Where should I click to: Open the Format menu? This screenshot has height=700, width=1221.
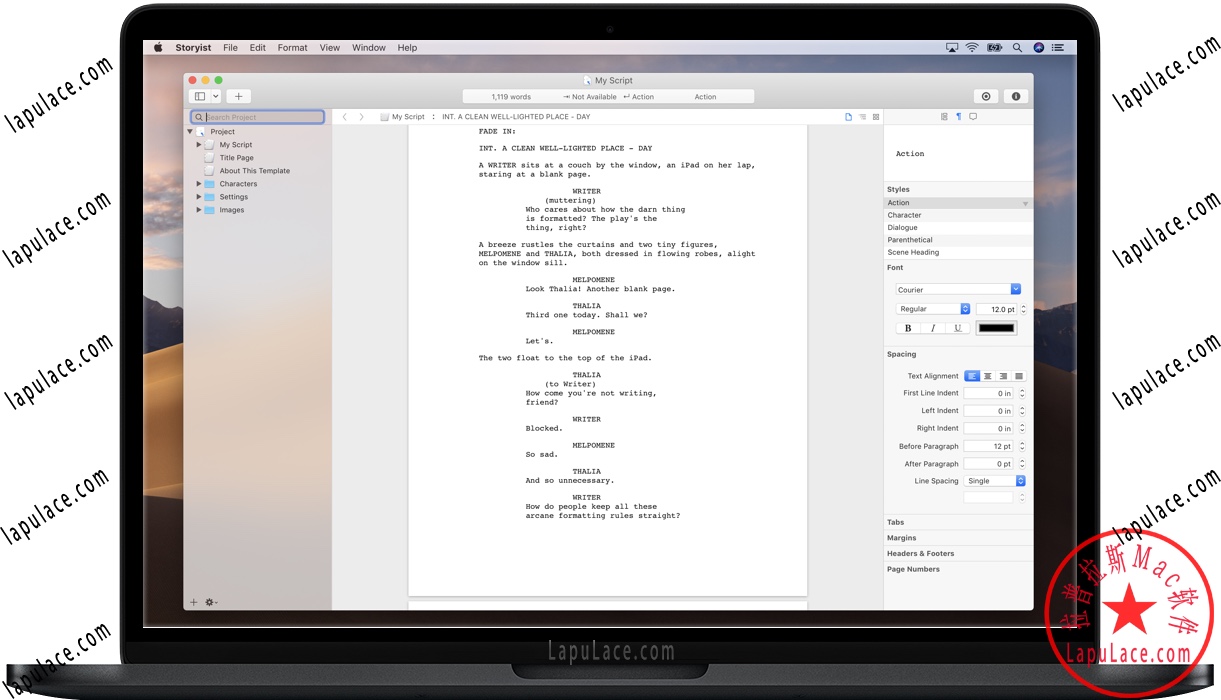tap(293, 47)
